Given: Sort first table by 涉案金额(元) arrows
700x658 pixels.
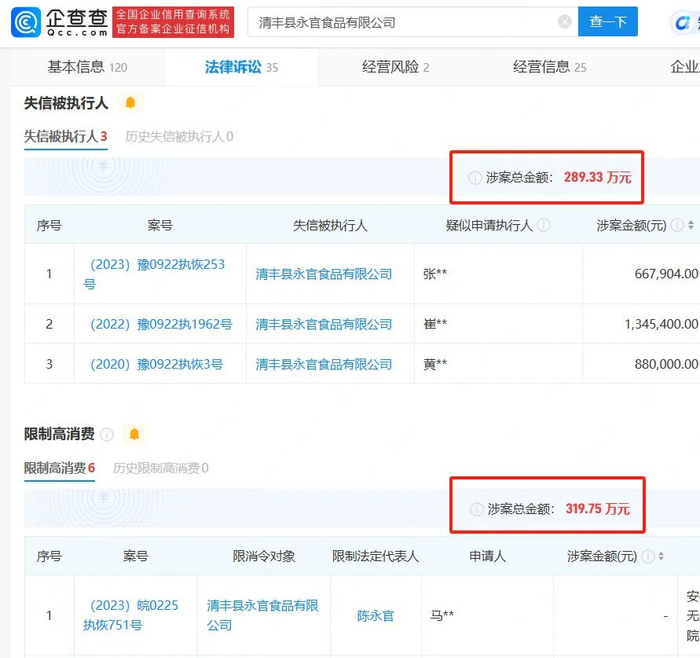Looking at the screenshot, I should tap(691, 225).
